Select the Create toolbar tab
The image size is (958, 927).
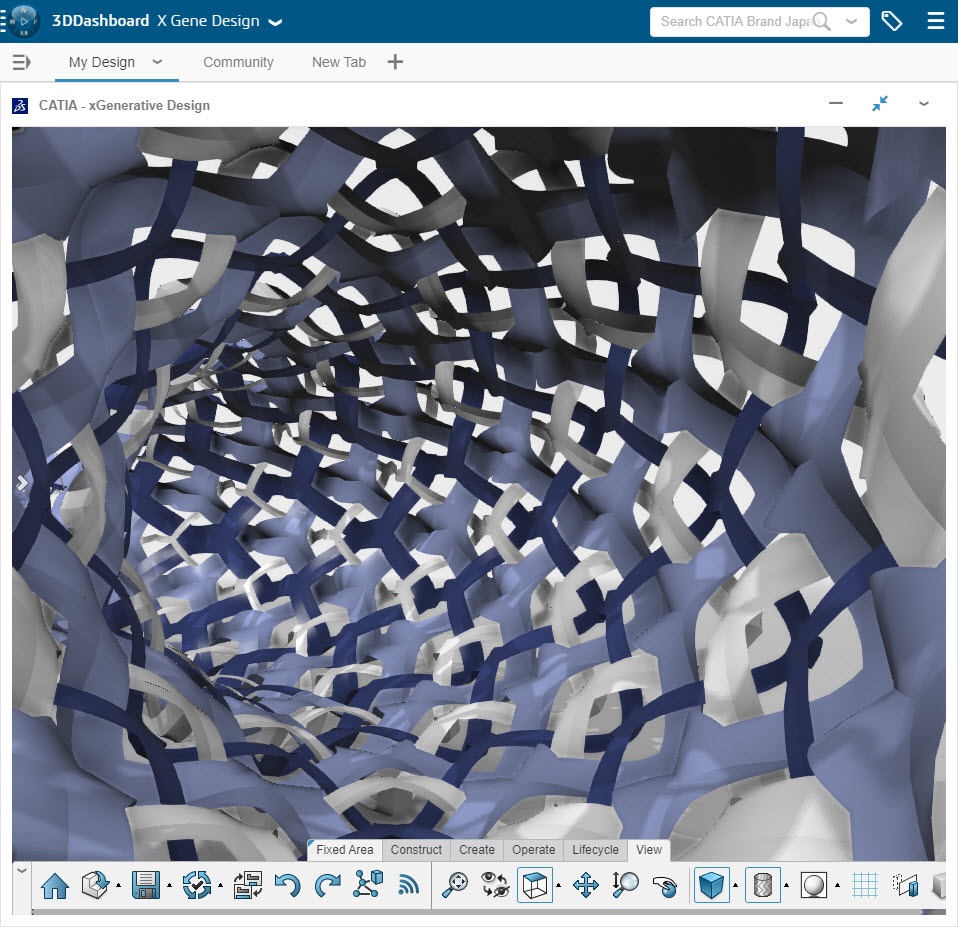tap(477, 849)
